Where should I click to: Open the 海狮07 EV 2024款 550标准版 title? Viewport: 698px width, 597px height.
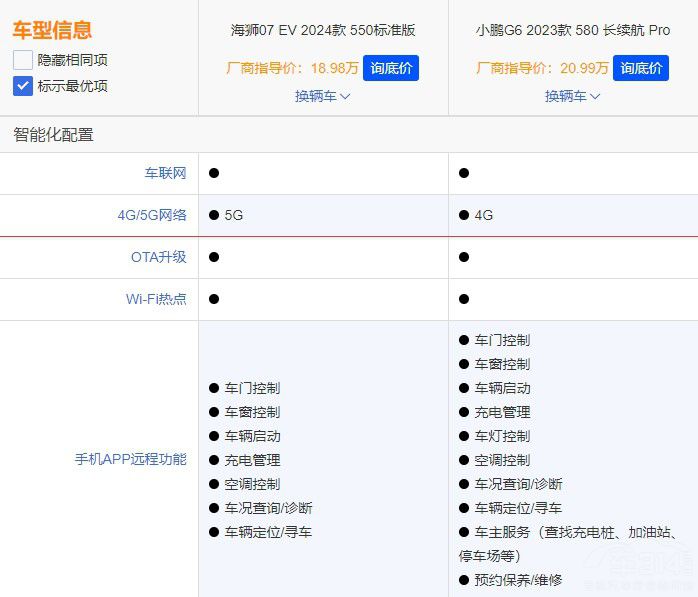(323, 30)
